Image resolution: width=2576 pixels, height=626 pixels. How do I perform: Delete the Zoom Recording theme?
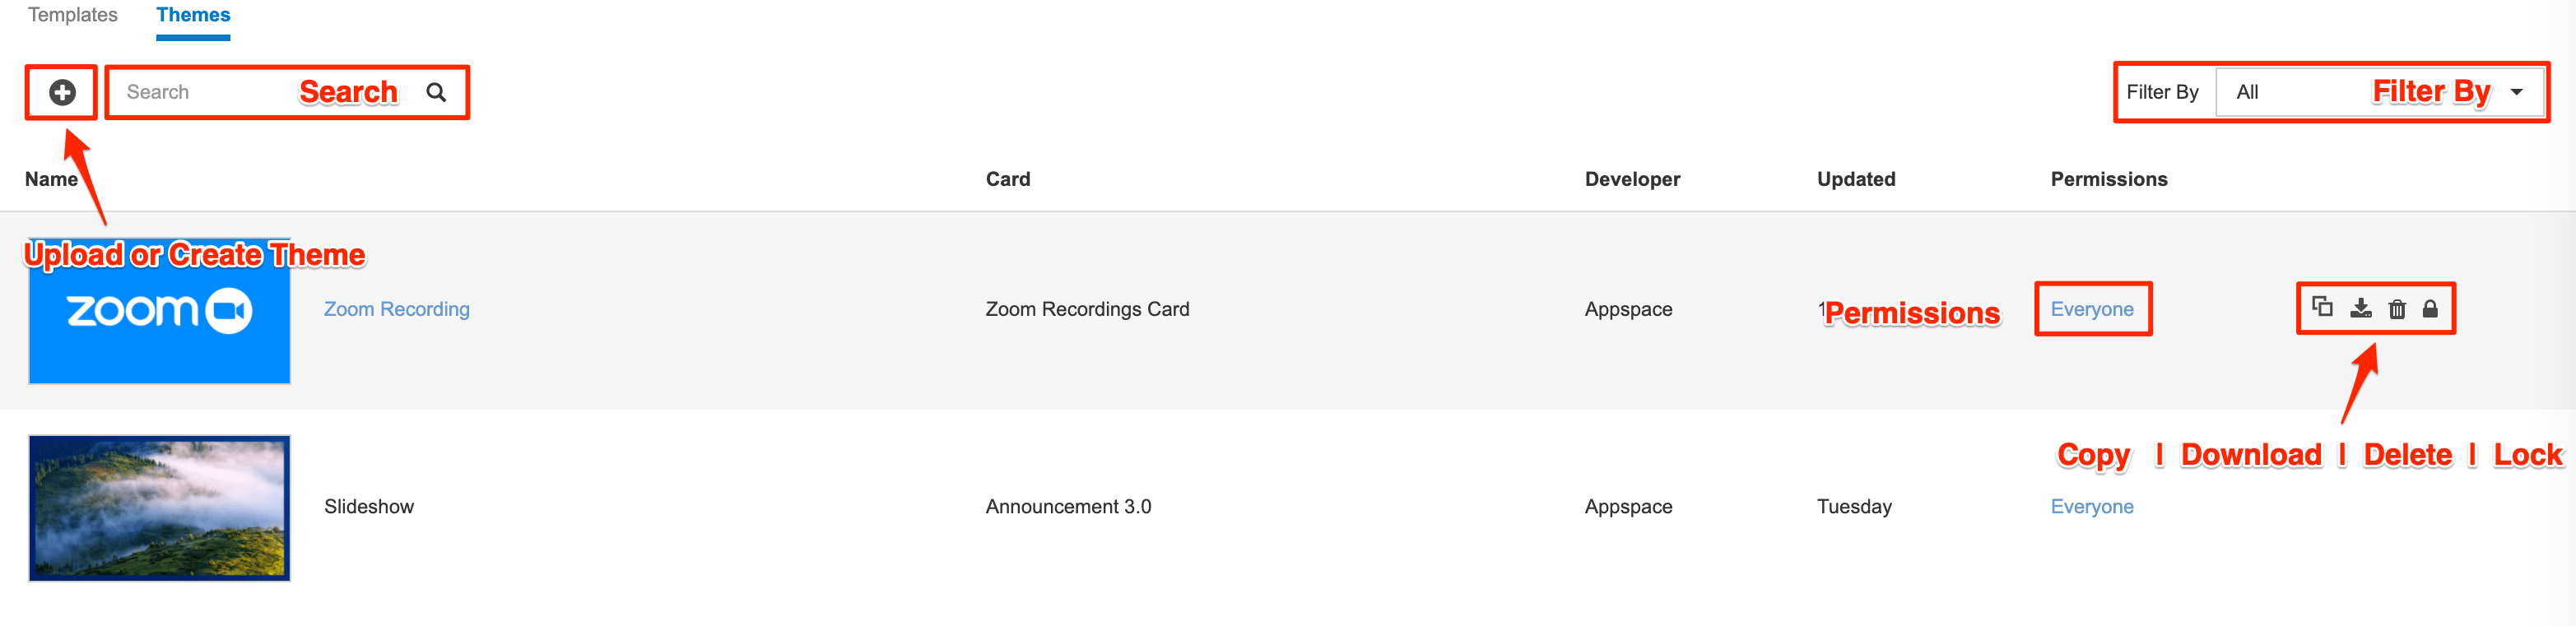tap(2397, 308)
